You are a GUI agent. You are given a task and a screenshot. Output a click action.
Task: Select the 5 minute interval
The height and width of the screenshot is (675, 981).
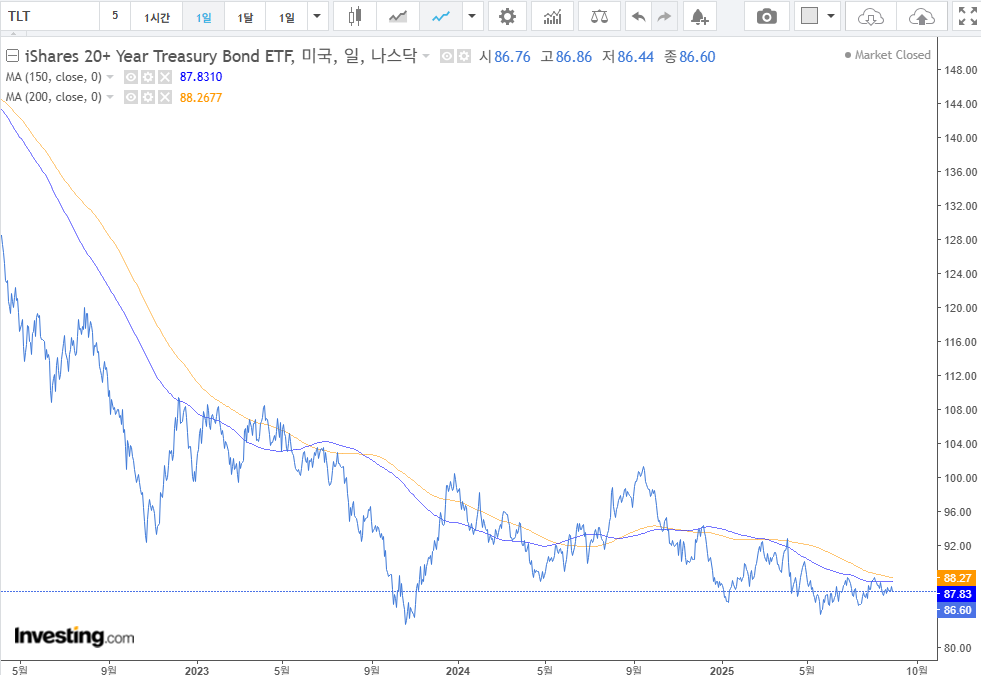pyautogui.click(x=114, y=16)
